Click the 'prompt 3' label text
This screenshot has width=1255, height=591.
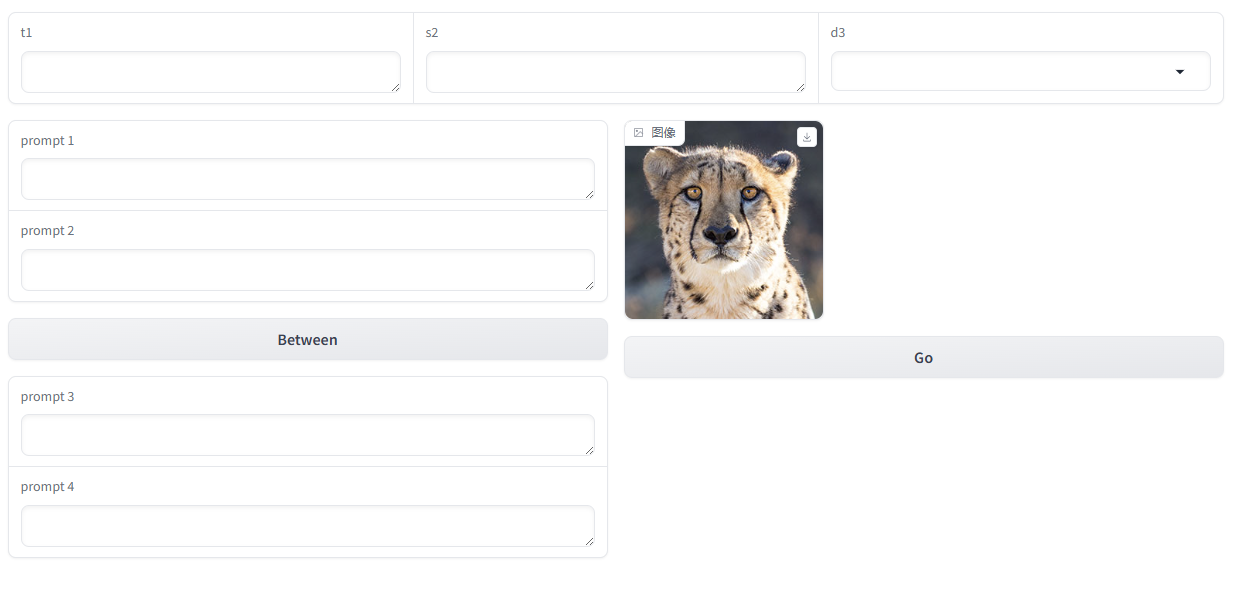click(48, 396)
